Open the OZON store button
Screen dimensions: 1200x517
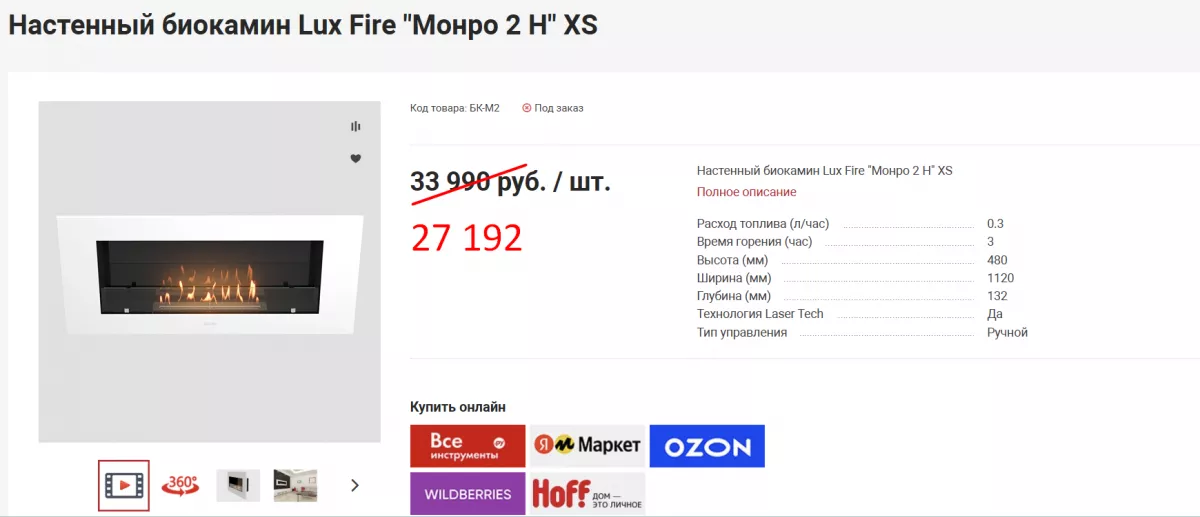[x=707, y=446]
